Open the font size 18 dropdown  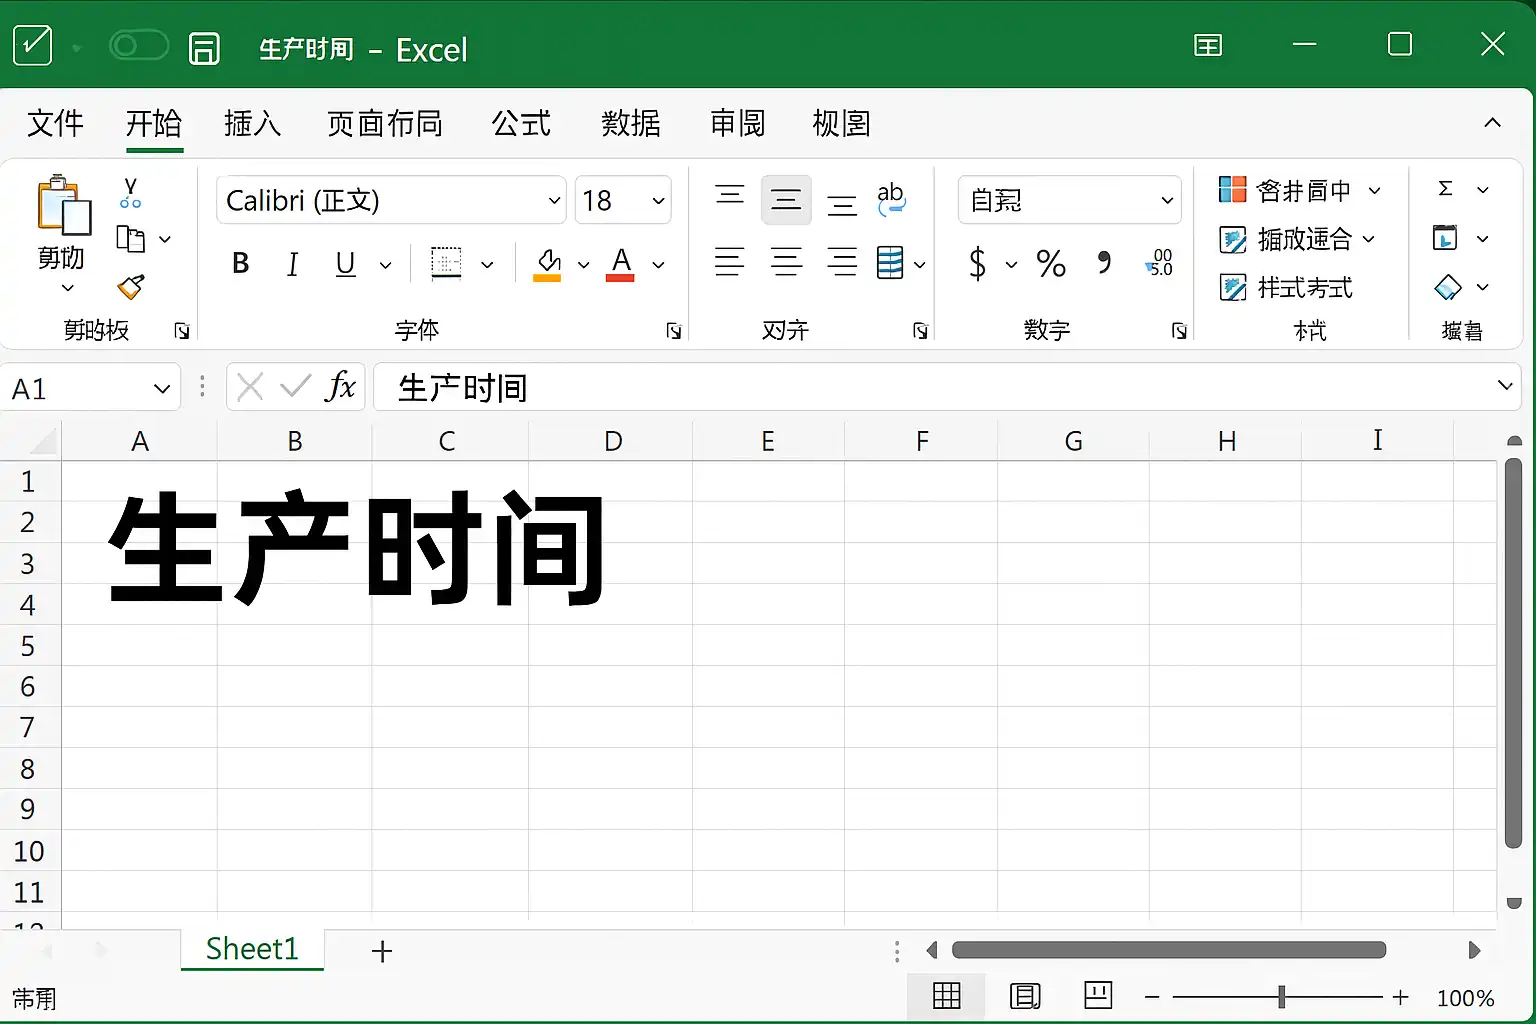[x=623, y=200]
